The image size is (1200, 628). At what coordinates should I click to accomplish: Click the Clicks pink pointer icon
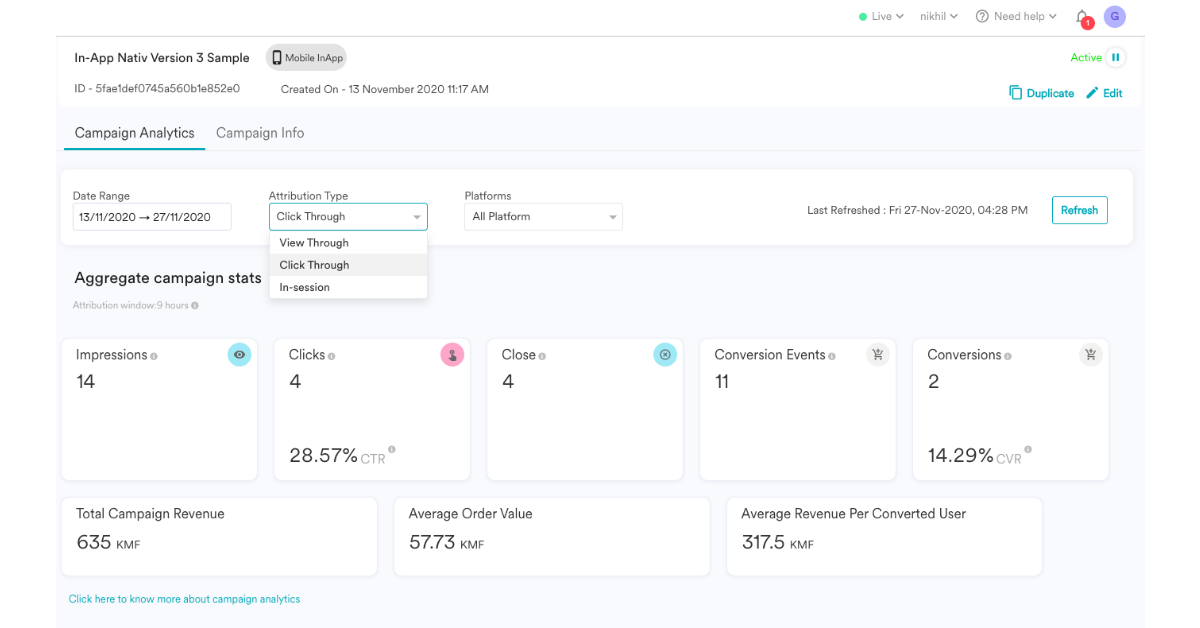(x=452, y=354)
